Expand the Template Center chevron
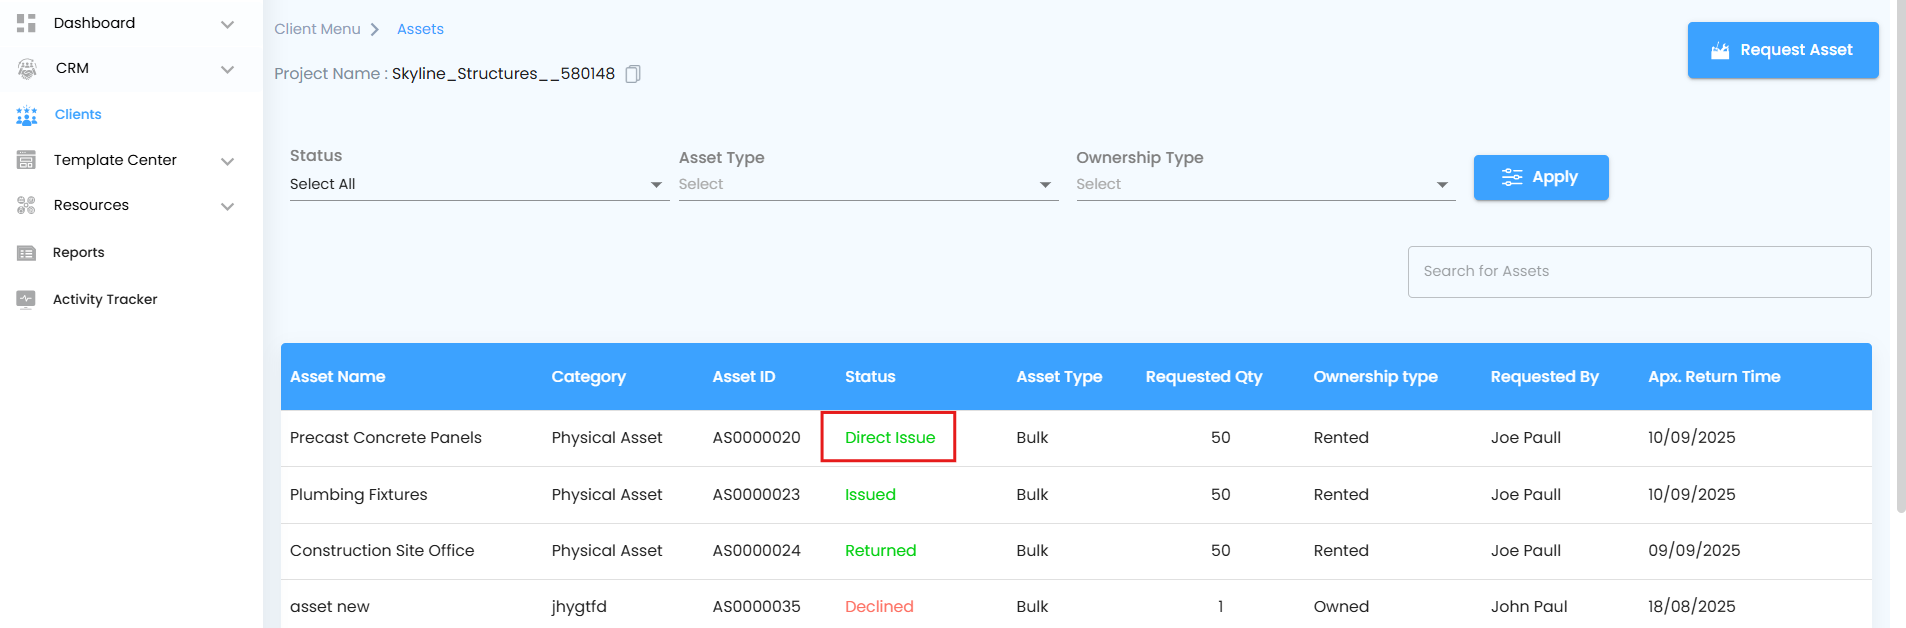 tap(227, 161)
